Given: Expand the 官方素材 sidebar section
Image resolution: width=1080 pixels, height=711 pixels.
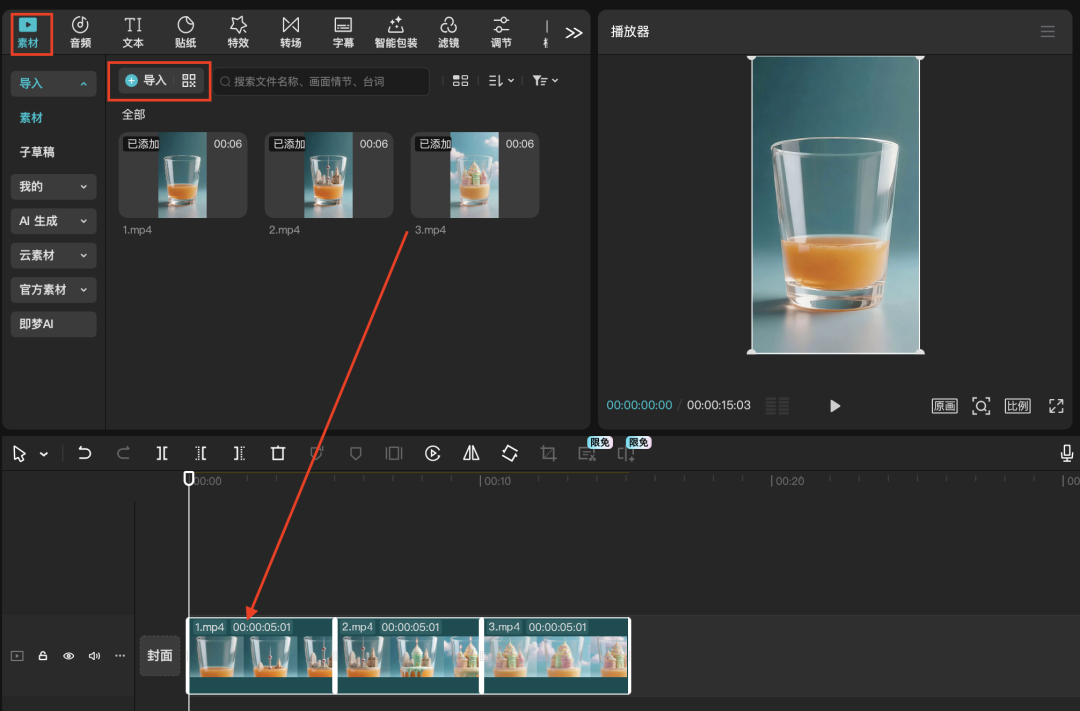Looking at the screenshot, I should (x=54, y=290).
